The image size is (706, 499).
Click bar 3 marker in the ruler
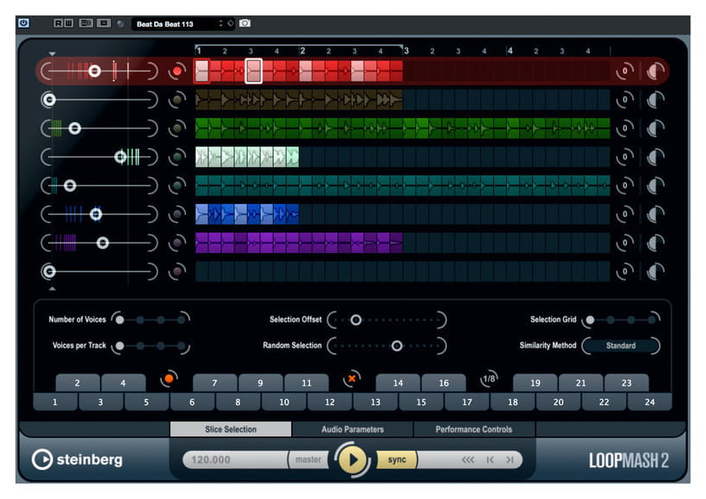[x=406, y=50]
